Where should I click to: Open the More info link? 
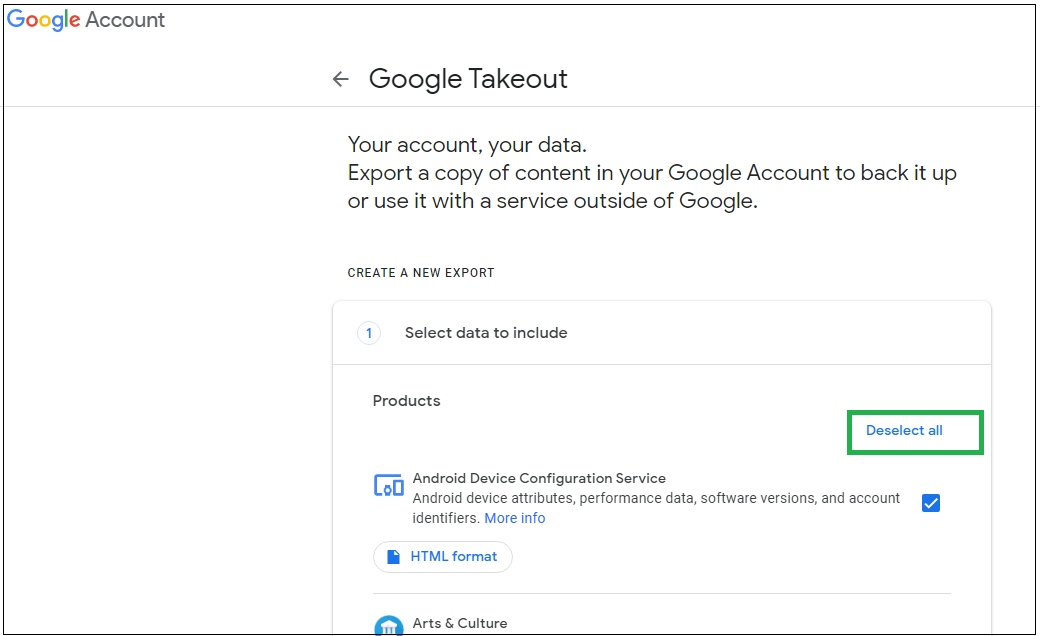pyautogui.click(x=515, y=518)
